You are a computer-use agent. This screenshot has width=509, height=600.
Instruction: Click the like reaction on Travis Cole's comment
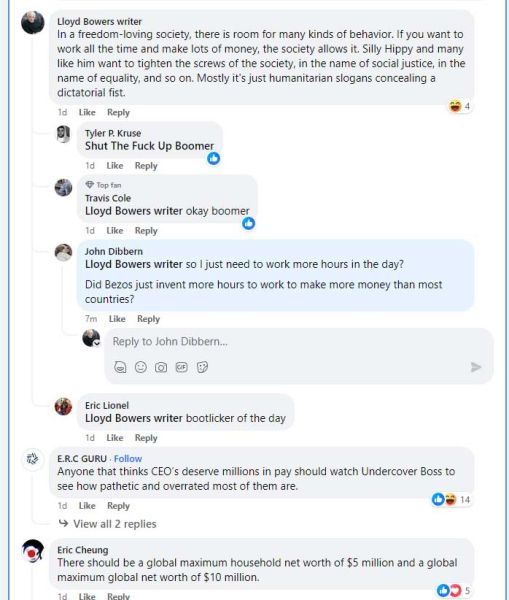pos(249,223)
